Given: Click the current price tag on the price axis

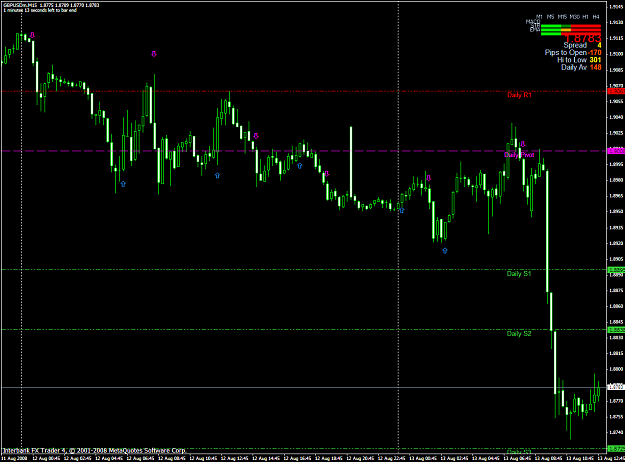Looking at the screenshot, I should (x=616, y=387).
